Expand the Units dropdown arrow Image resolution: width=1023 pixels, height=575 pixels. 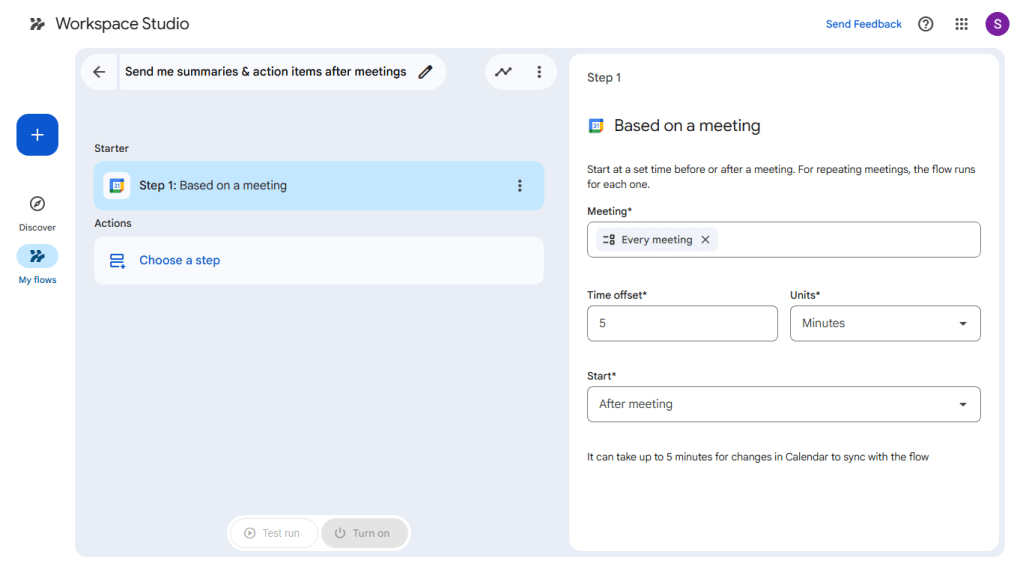pos(962,324)
